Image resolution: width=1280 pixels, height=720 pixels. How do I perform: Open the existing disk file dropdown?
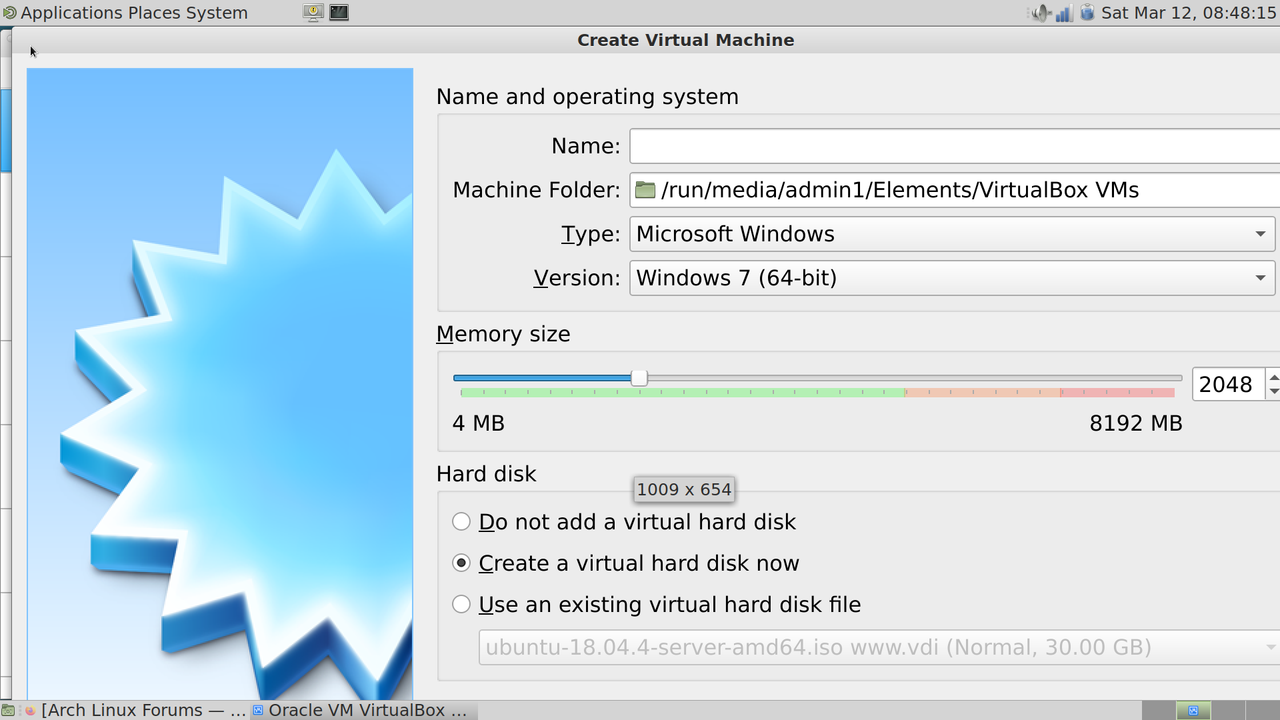click(880, 647)
